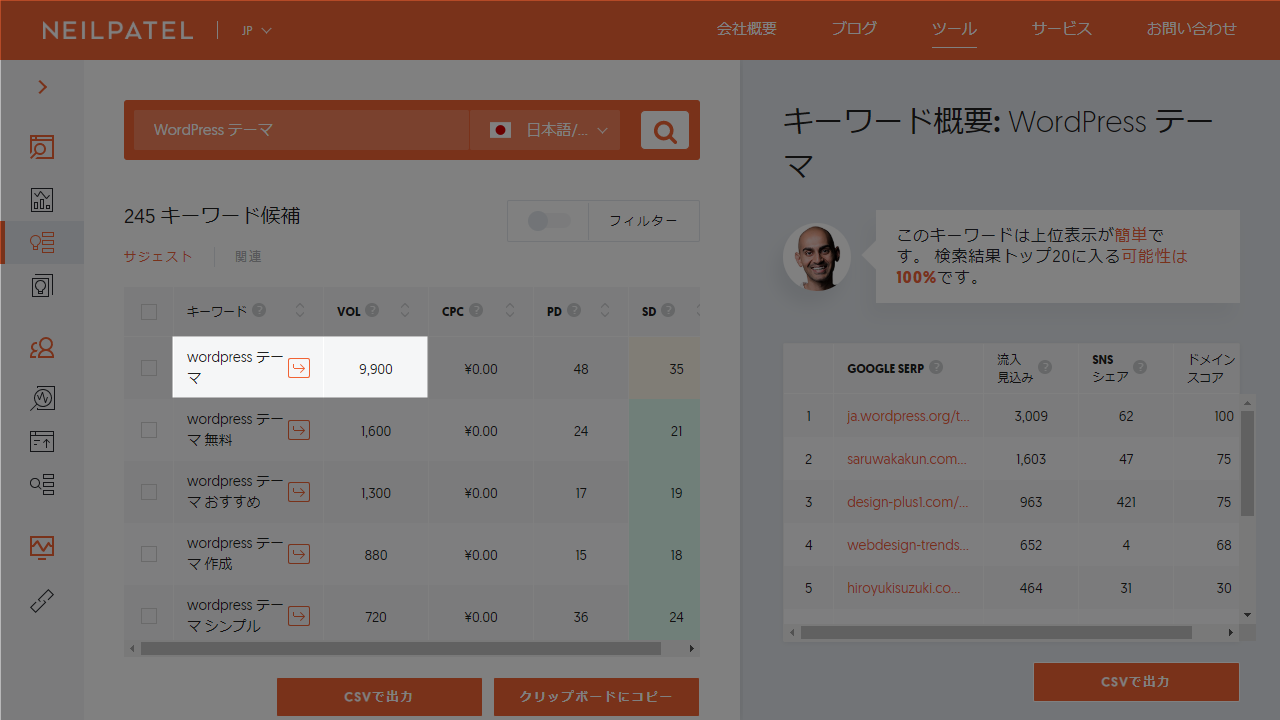Check the box for wordpress テーマ 作成

[149, 554]
